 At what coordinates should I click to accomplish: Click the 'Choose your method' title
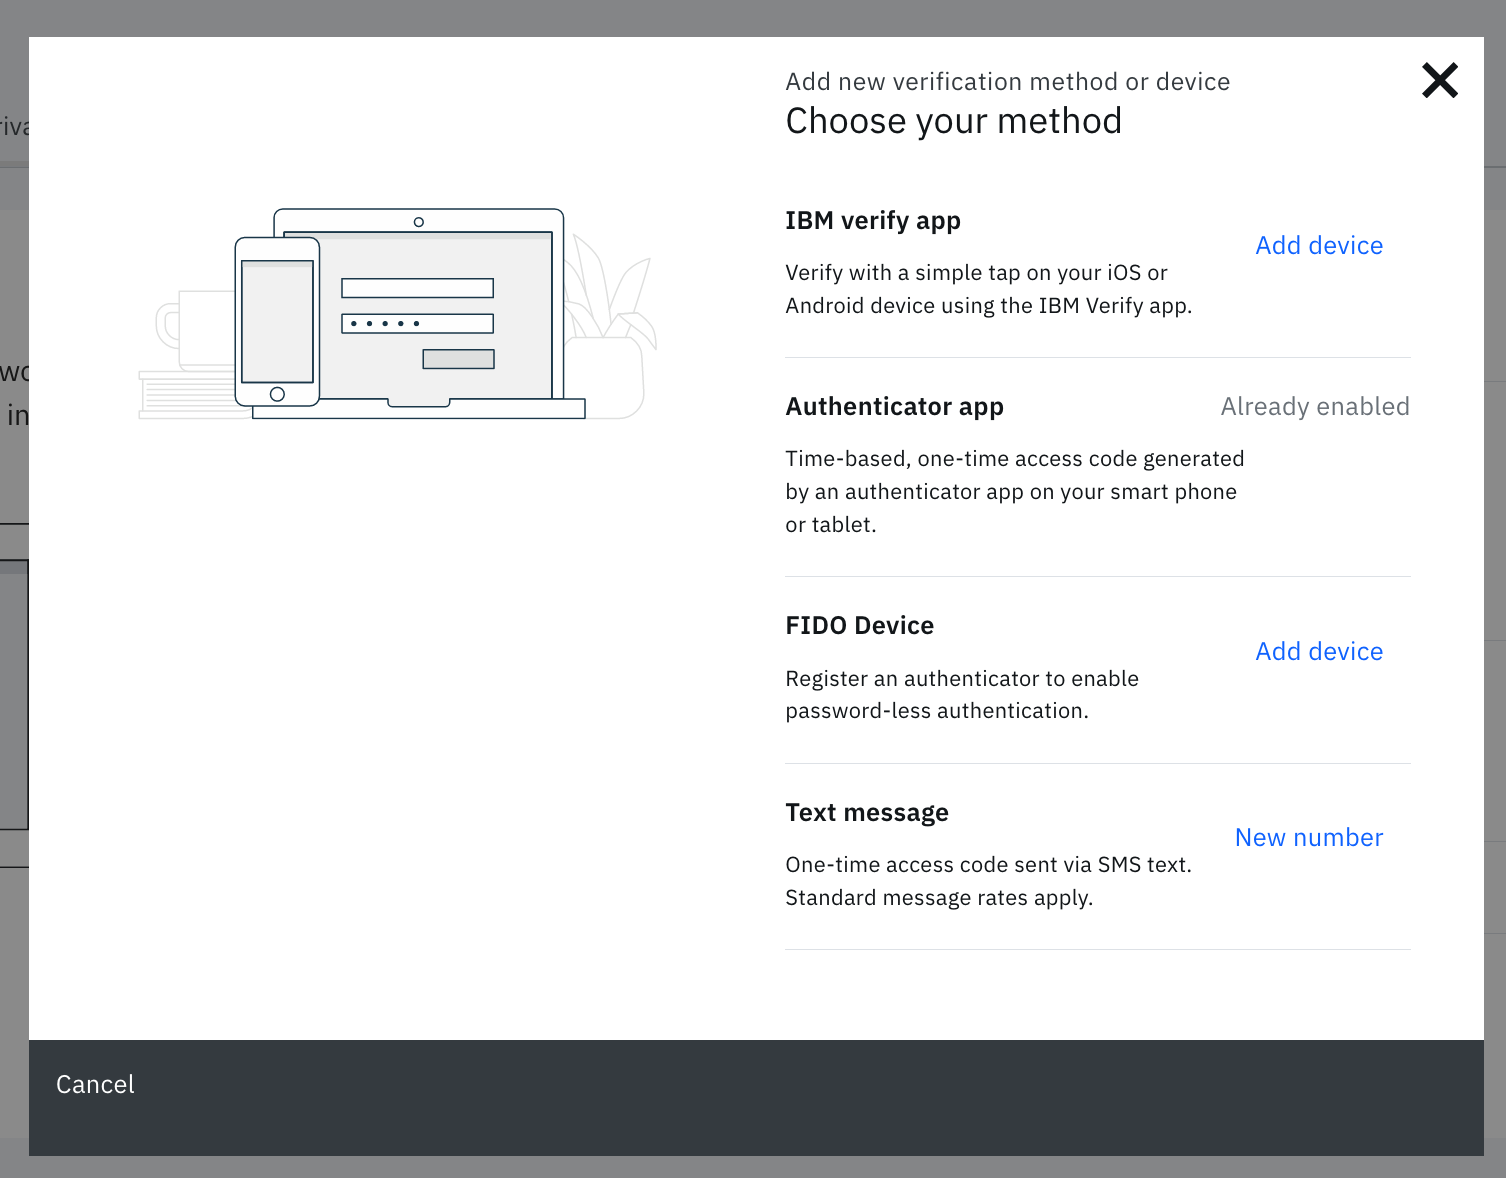(953, 121)
